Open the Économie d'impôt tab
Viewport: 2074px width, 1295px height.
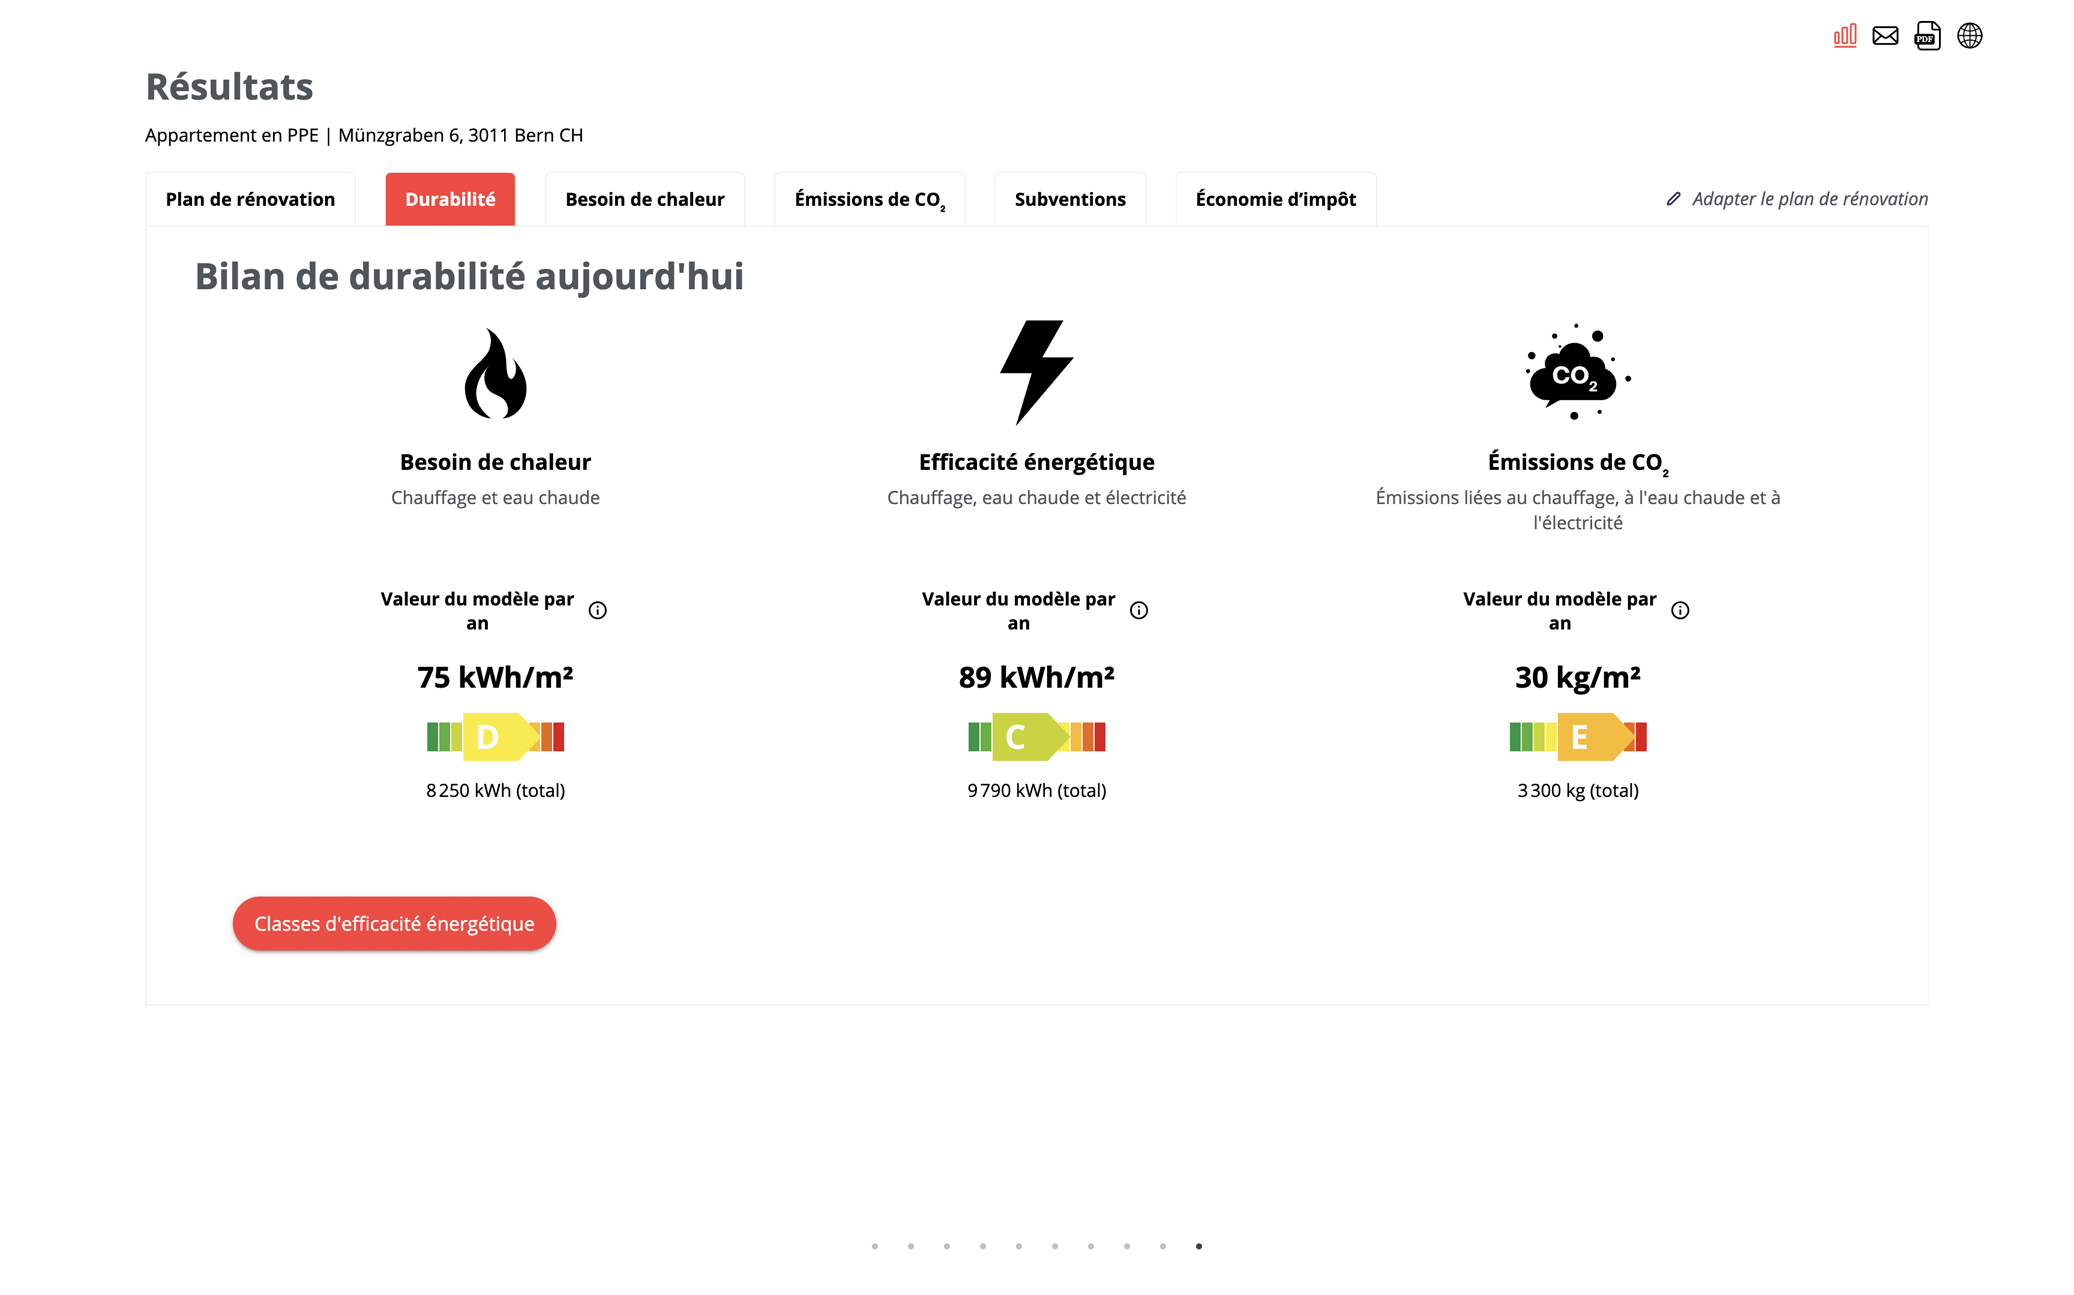click(x=1276, y=199)
